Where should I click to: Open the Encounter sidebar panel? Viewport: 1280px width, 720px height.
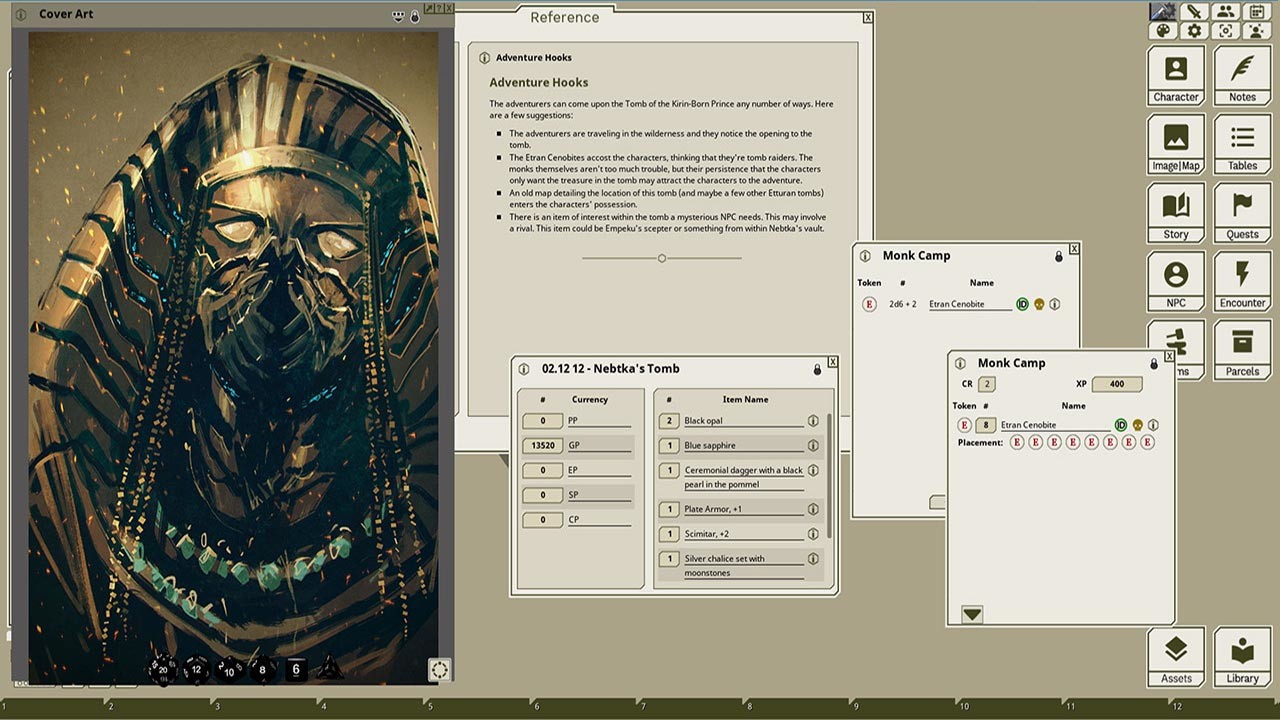point(1242,282)
